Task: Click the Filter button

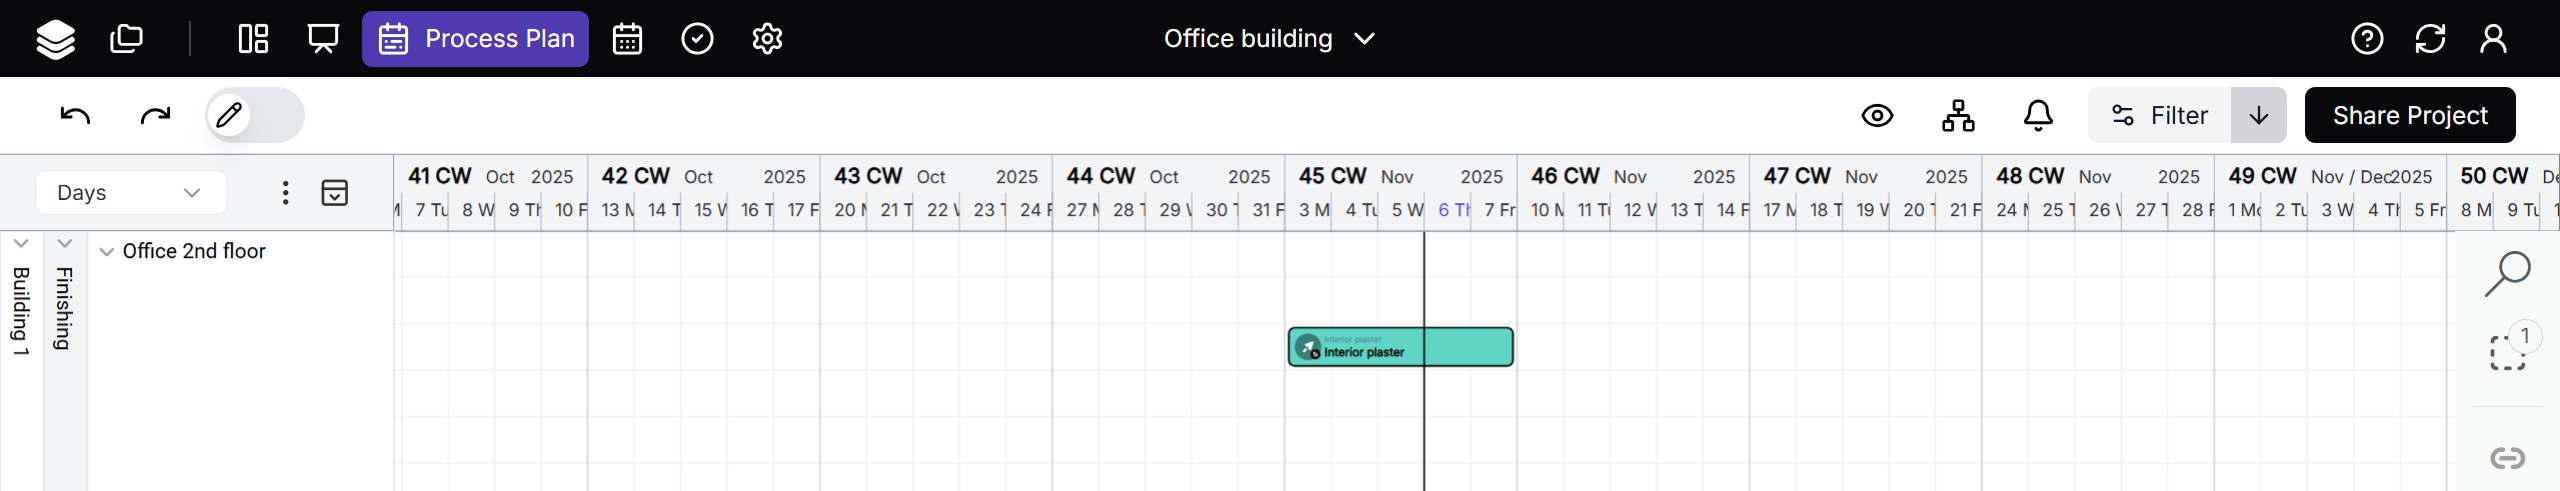Action: tap(2159, 115)
